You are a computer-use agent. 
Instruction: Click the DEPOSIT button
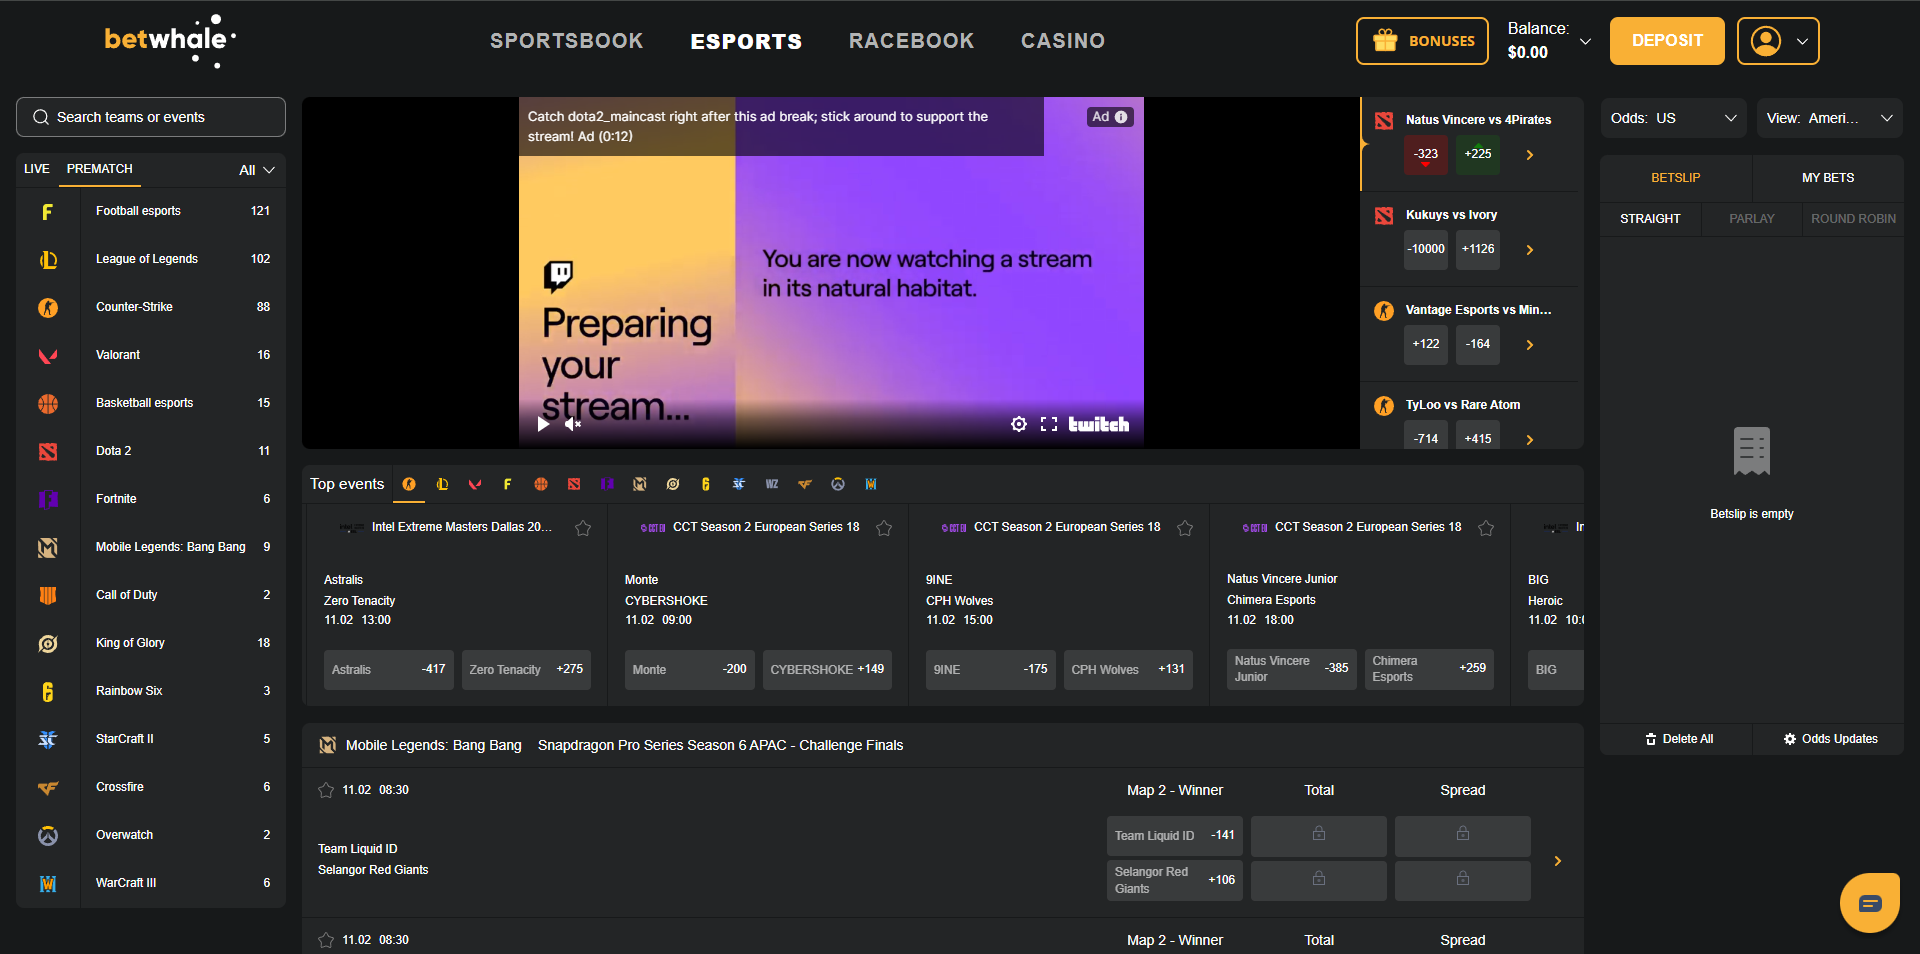coord(1666,41)
